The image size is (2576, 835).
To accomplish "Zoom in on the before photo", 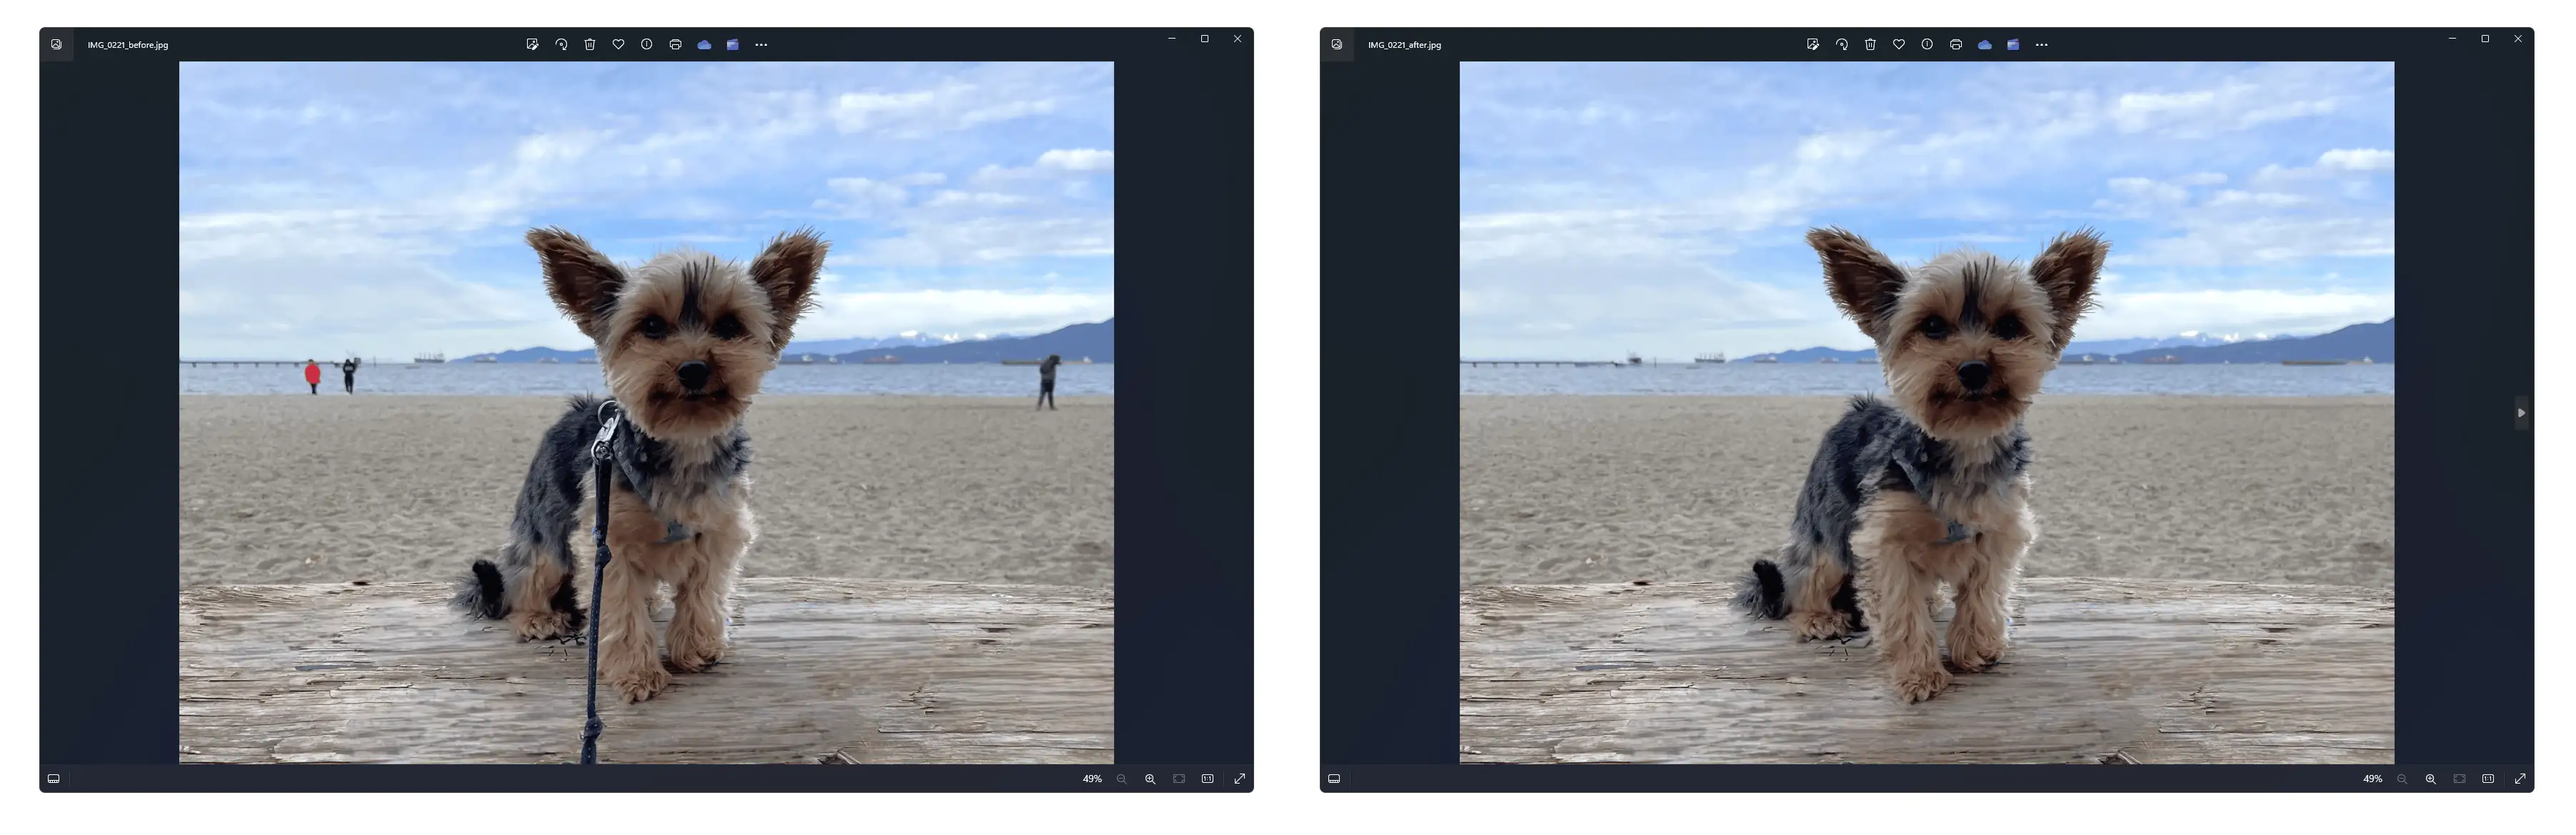I will click(1150, 779).
